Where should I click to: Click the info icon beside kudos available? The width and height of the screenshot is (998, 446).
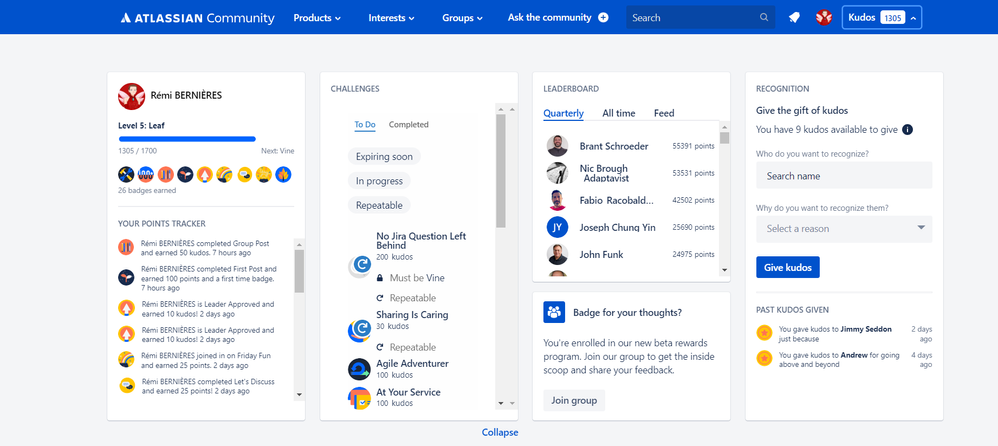tap(908, 130)
